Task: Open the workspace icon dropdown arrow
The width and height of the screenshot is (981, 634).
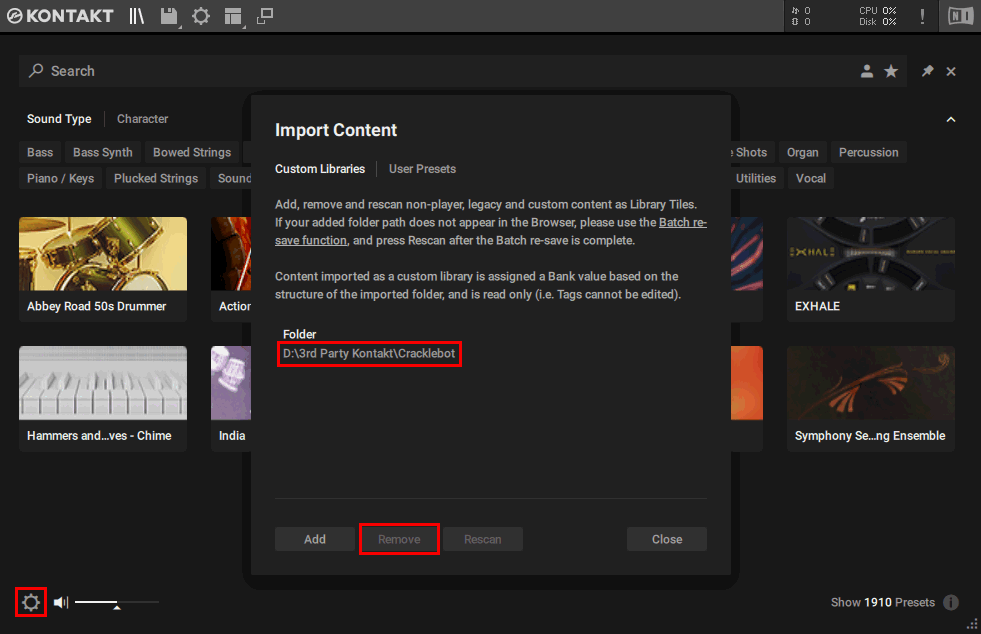Action: 244,25
